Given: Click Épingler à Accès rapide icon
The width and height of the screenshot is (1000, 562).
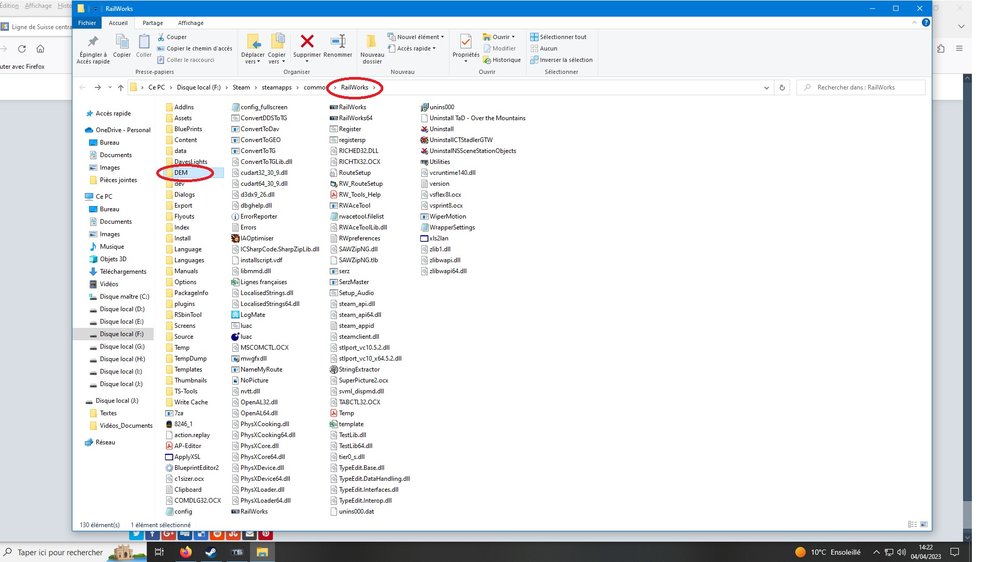Looking at the screenshot, I should [x=93, y=42].
